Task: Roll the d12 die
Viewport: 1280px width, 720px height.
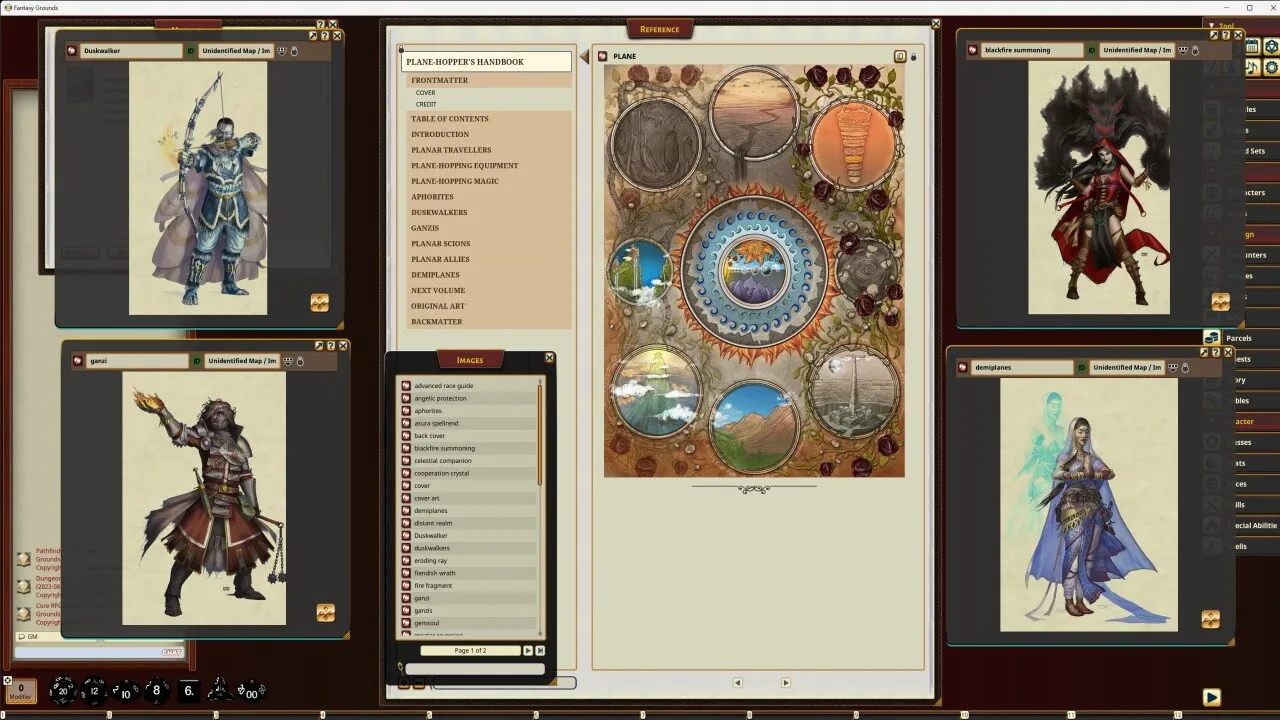Action: [94, 690]
